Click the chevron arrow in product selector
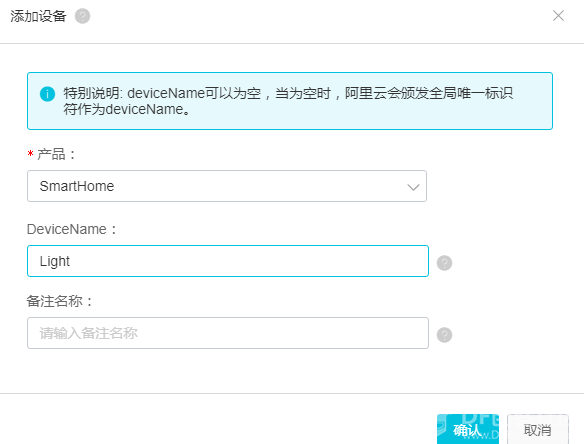This screenshot has height=444, width=584. coord(413,187)
